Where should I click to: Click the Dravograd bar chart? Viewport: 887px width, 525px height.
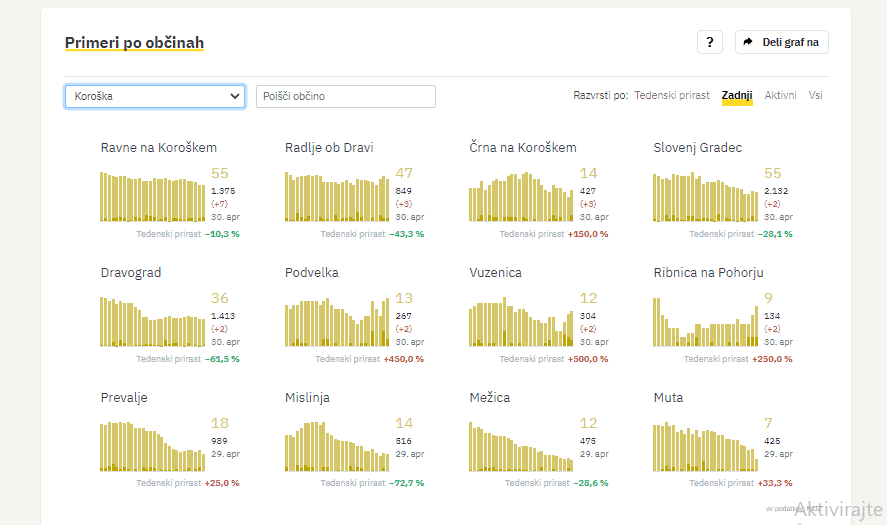click(x=153, y=321)
